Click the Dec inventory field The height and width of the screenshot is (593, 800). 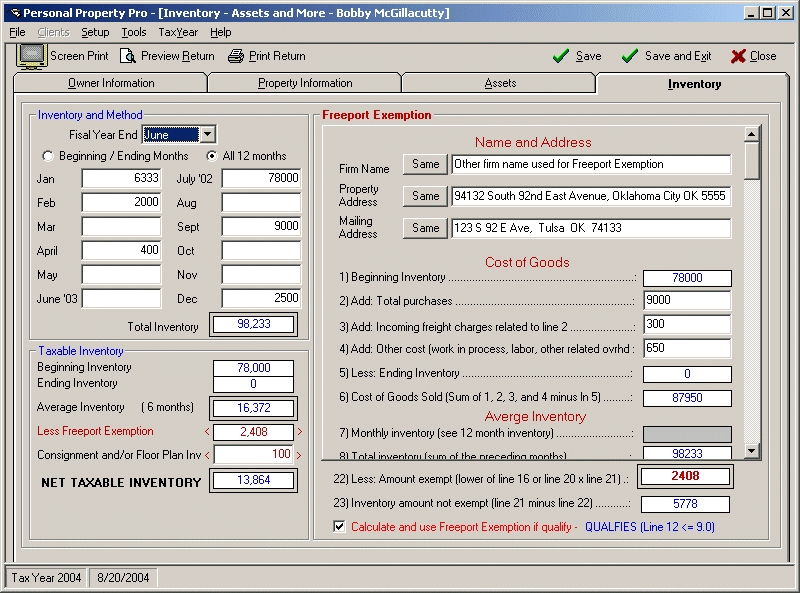(x=261, y=298)
